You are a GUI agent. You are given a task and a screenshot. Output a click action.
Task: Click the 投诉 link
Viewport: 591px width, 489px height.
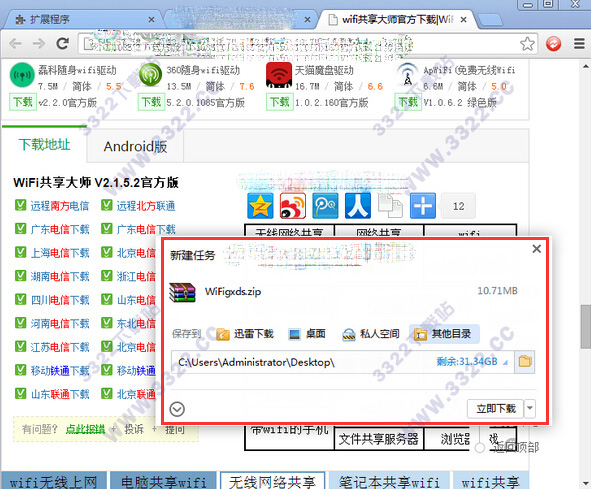134,429
